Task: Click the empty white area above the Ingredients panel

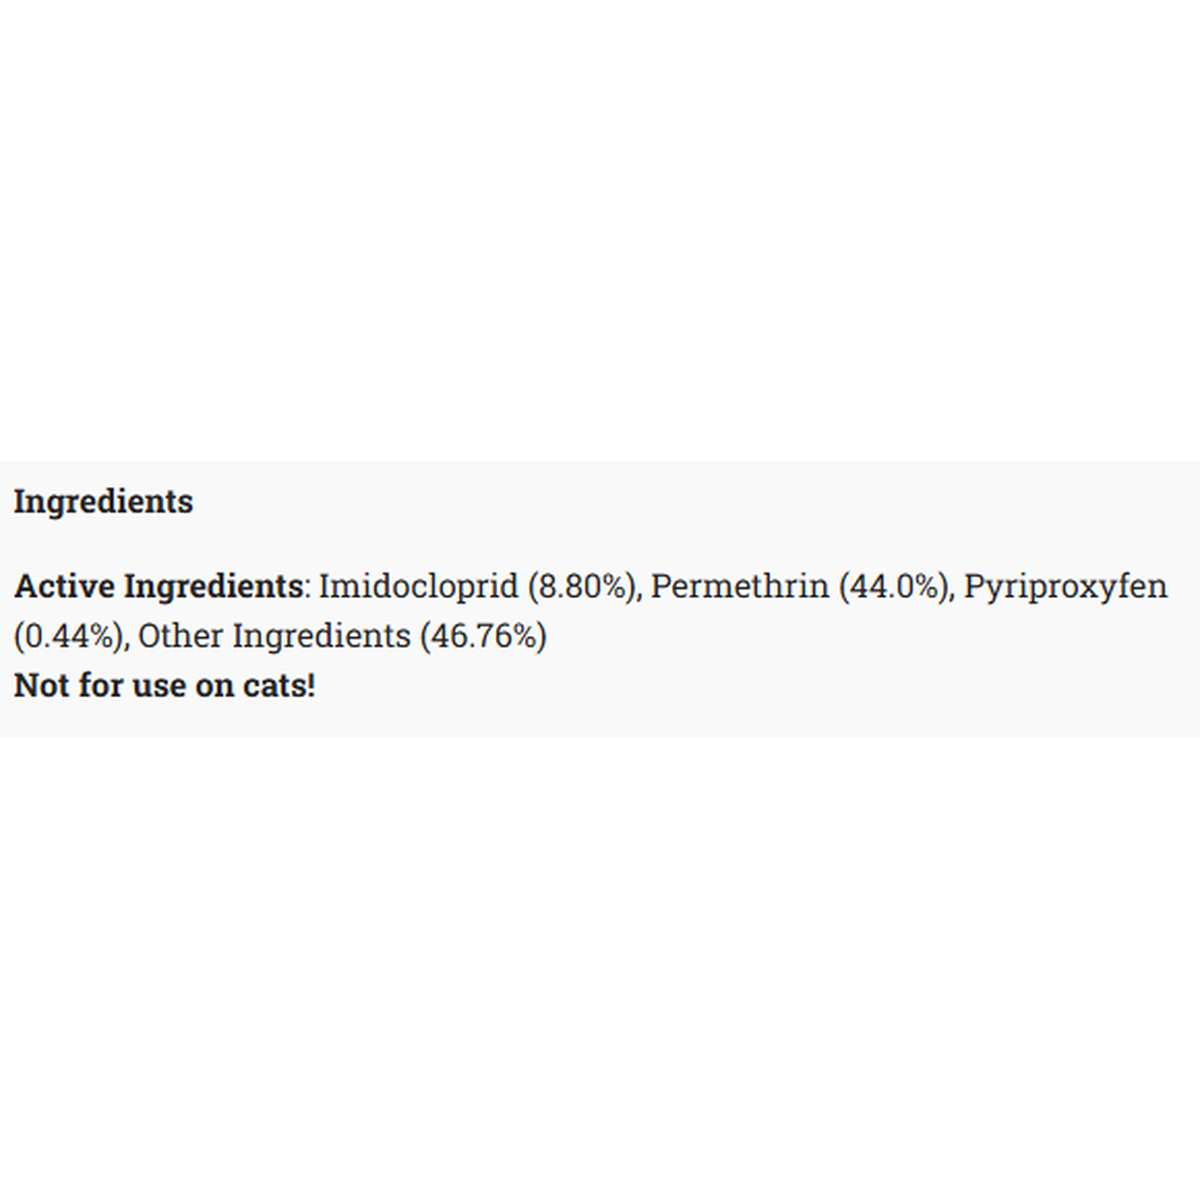Action: [600, 230]
